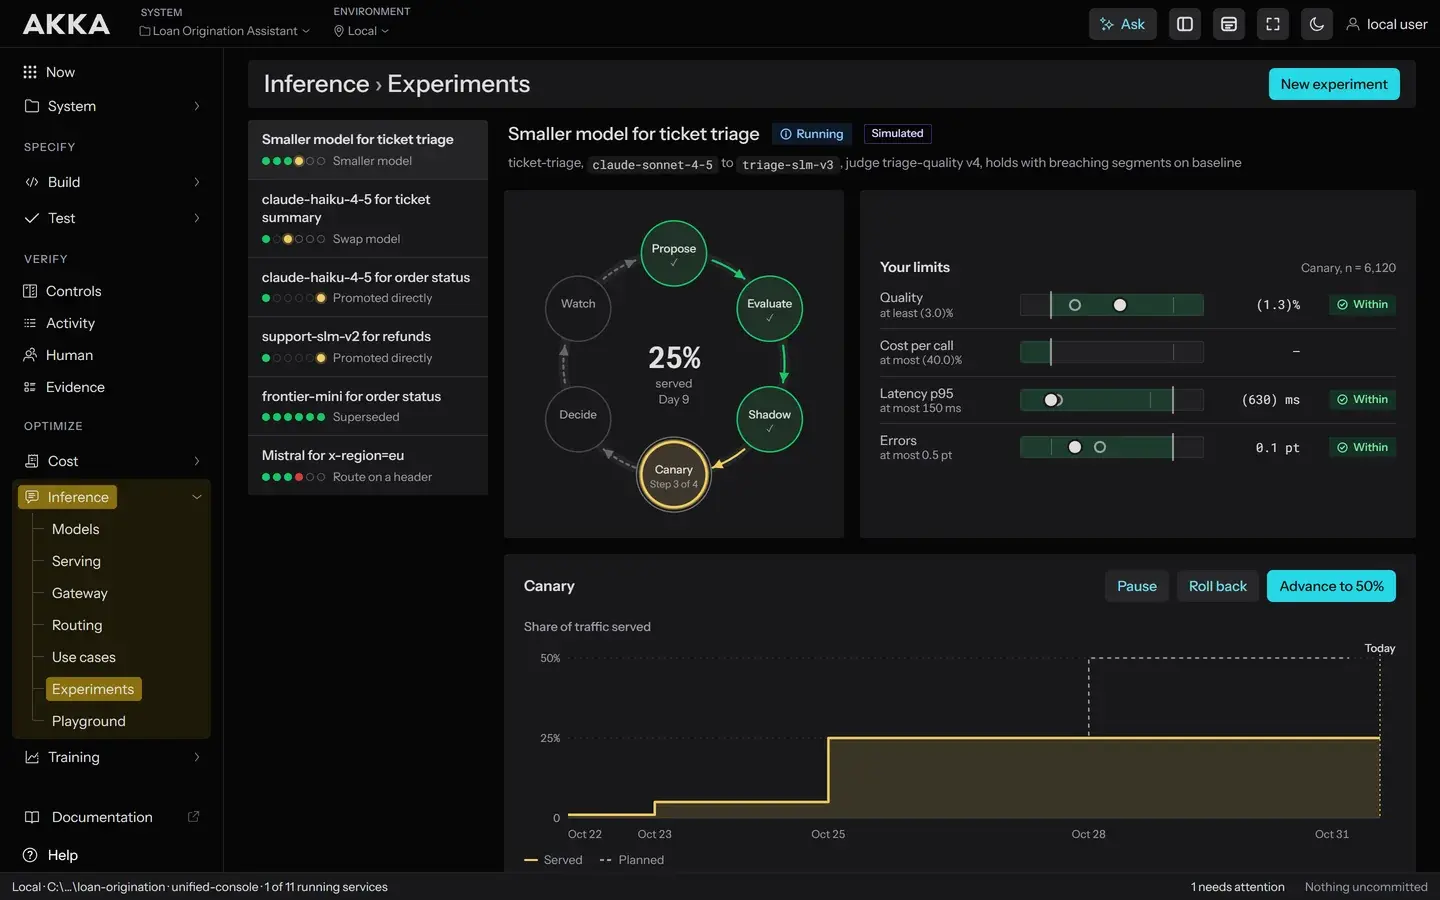This screenshot has width=1440, height=900.
Task: Open the Playground page
Action: tap(89, 721)
